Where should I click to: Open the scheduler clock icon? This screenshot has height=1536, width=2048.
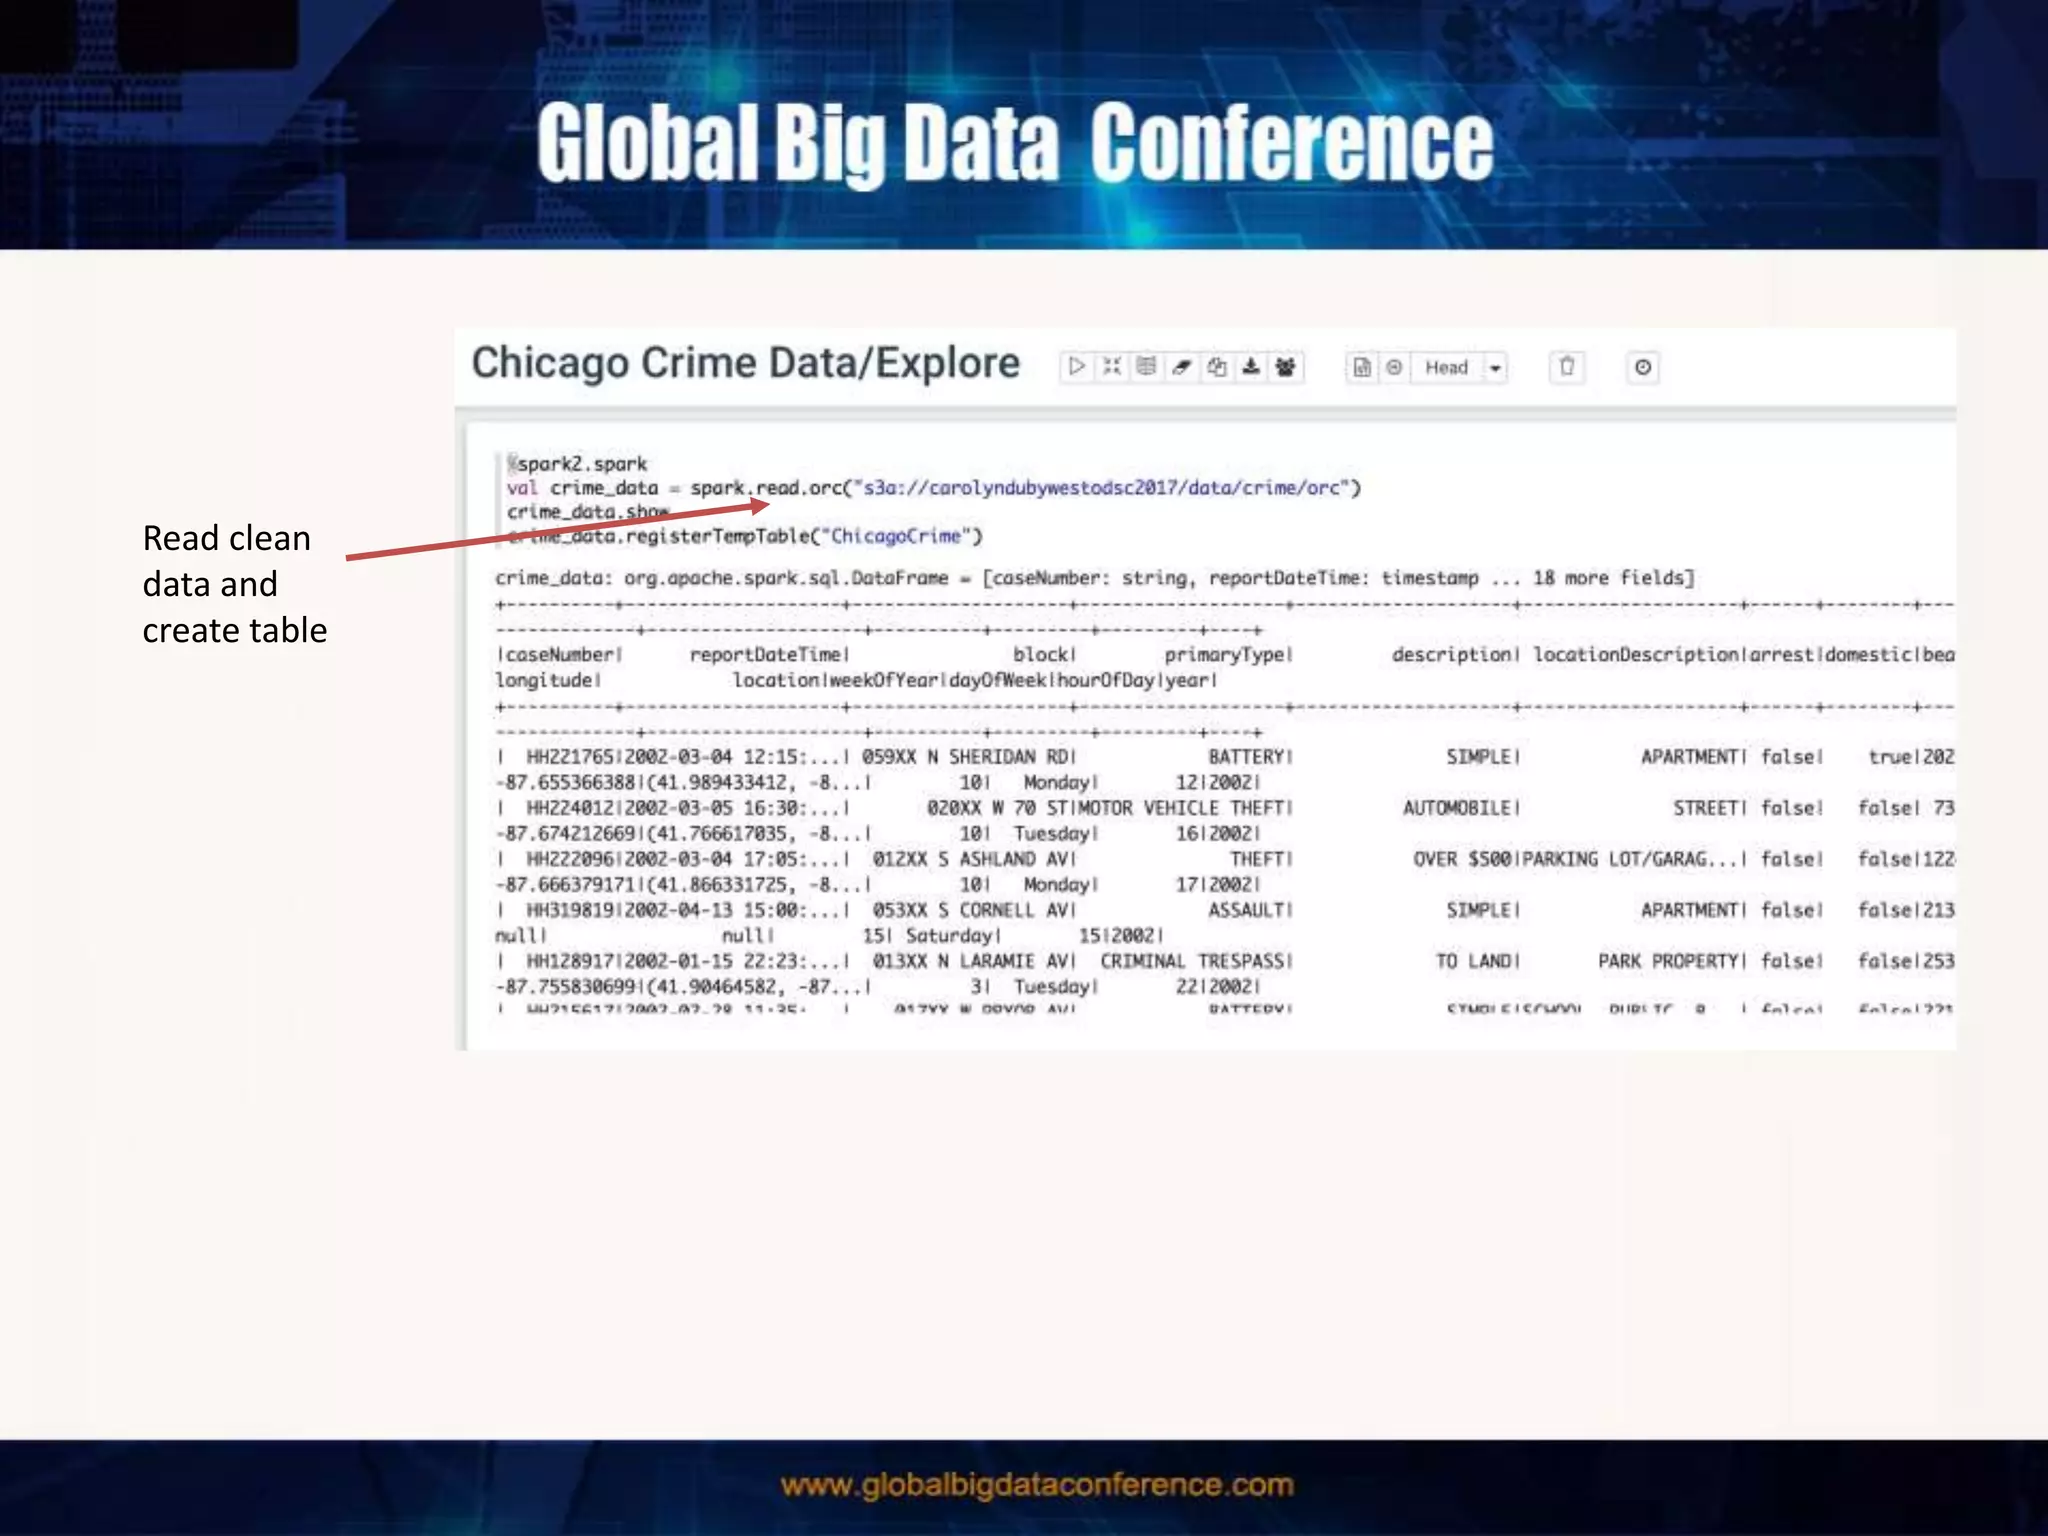1643,367
